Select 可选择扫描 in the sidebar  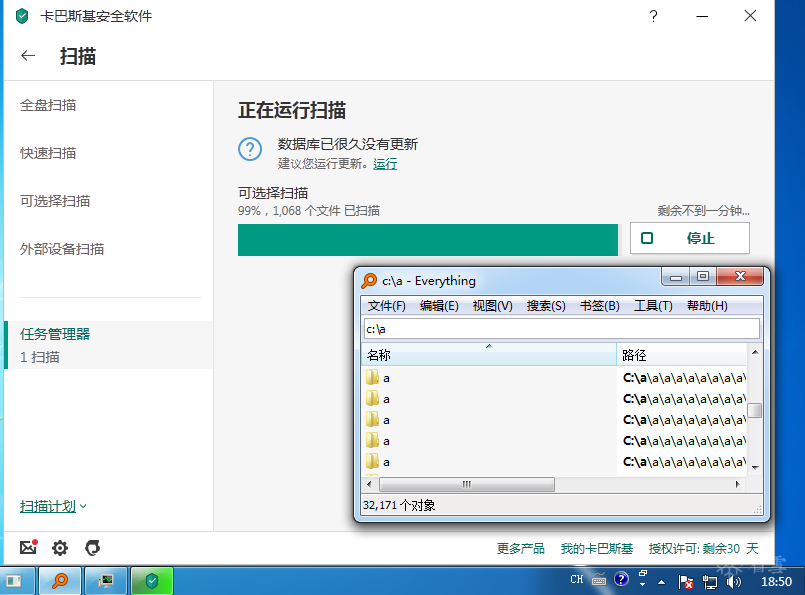[55, 201]
